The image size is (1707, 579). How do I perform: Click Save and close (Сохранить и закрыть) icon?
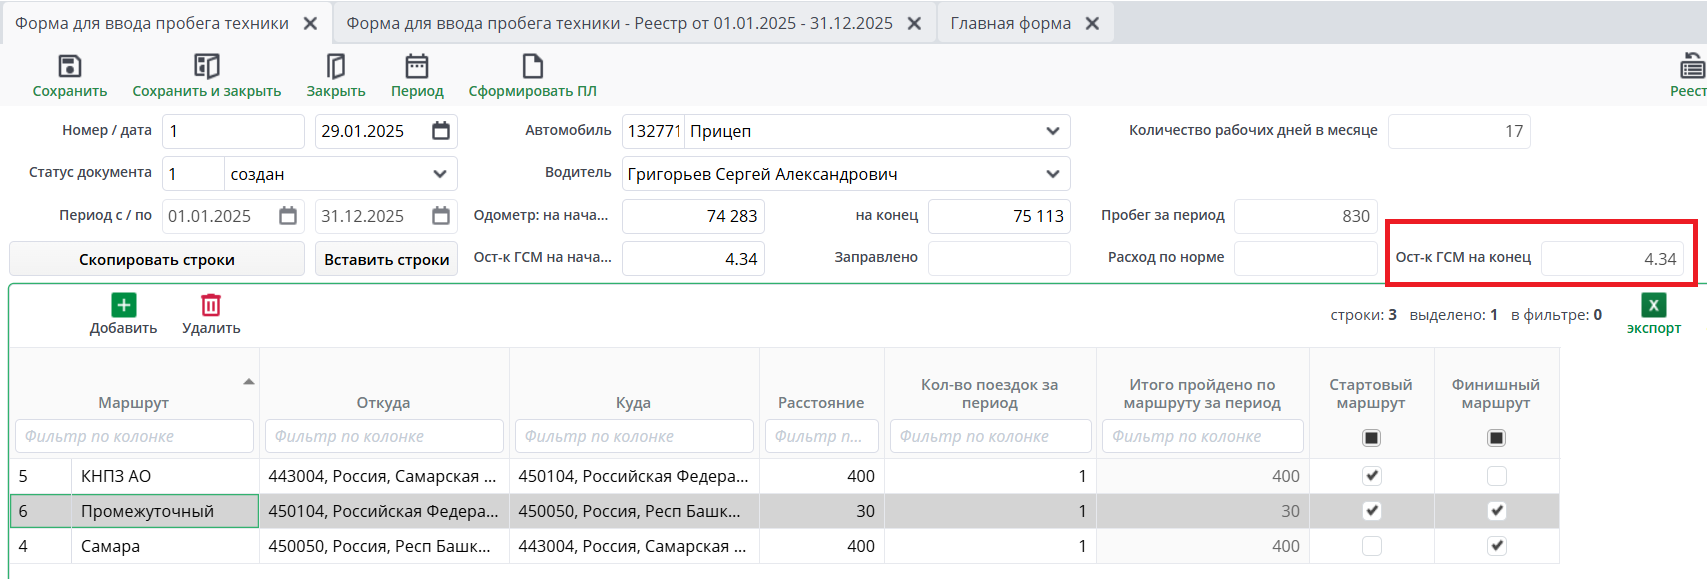(x=206, y=67)
